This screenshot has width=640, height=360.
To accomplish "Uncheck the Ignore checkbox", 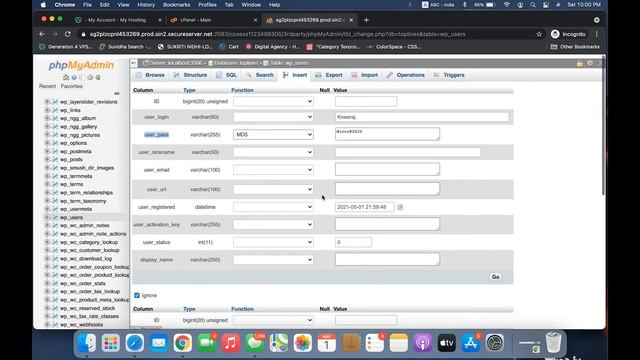I will click(137, 295).
